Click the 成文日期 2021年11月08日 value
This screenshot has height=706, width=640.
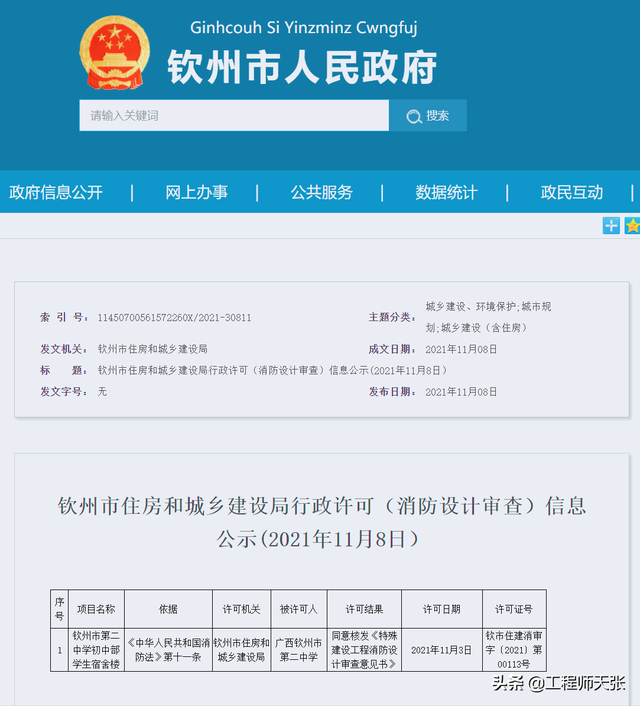[461, 349]
